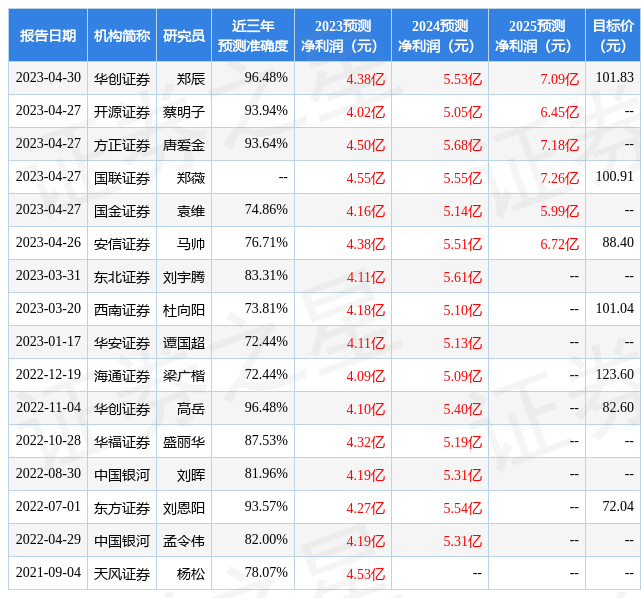The width and height of the screenshot is (641, 598).
Task: Click 开源证券 institution cell
Action: click(122, 112)
